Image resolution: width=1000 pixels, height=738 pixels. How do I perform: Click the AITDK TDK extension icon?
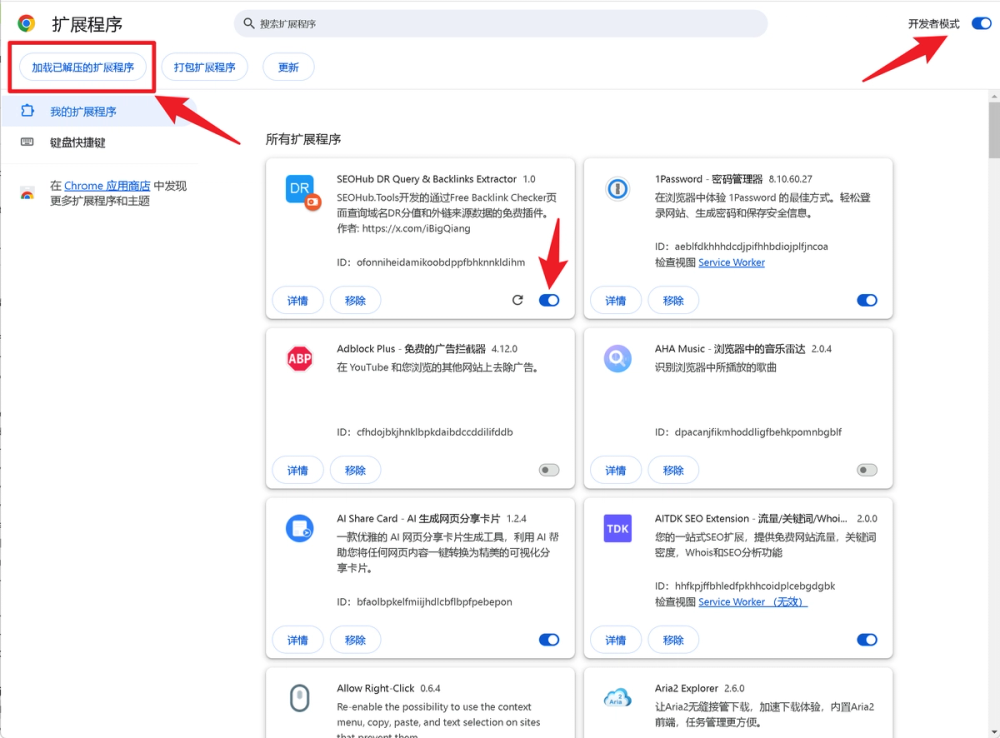tap(617, 528)
